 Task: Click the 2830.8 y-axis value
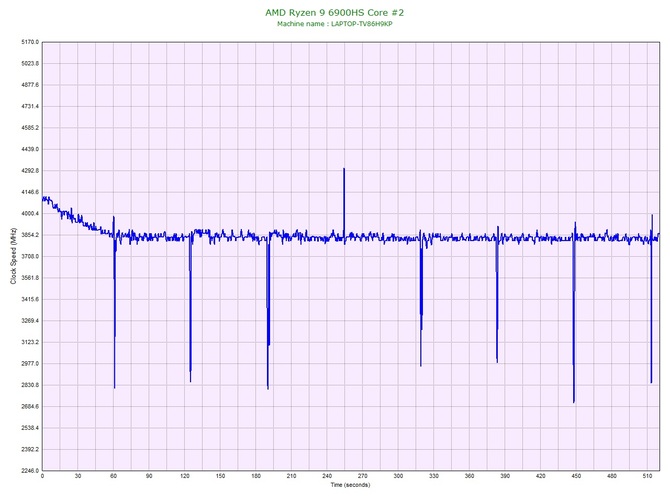[30, 385]
